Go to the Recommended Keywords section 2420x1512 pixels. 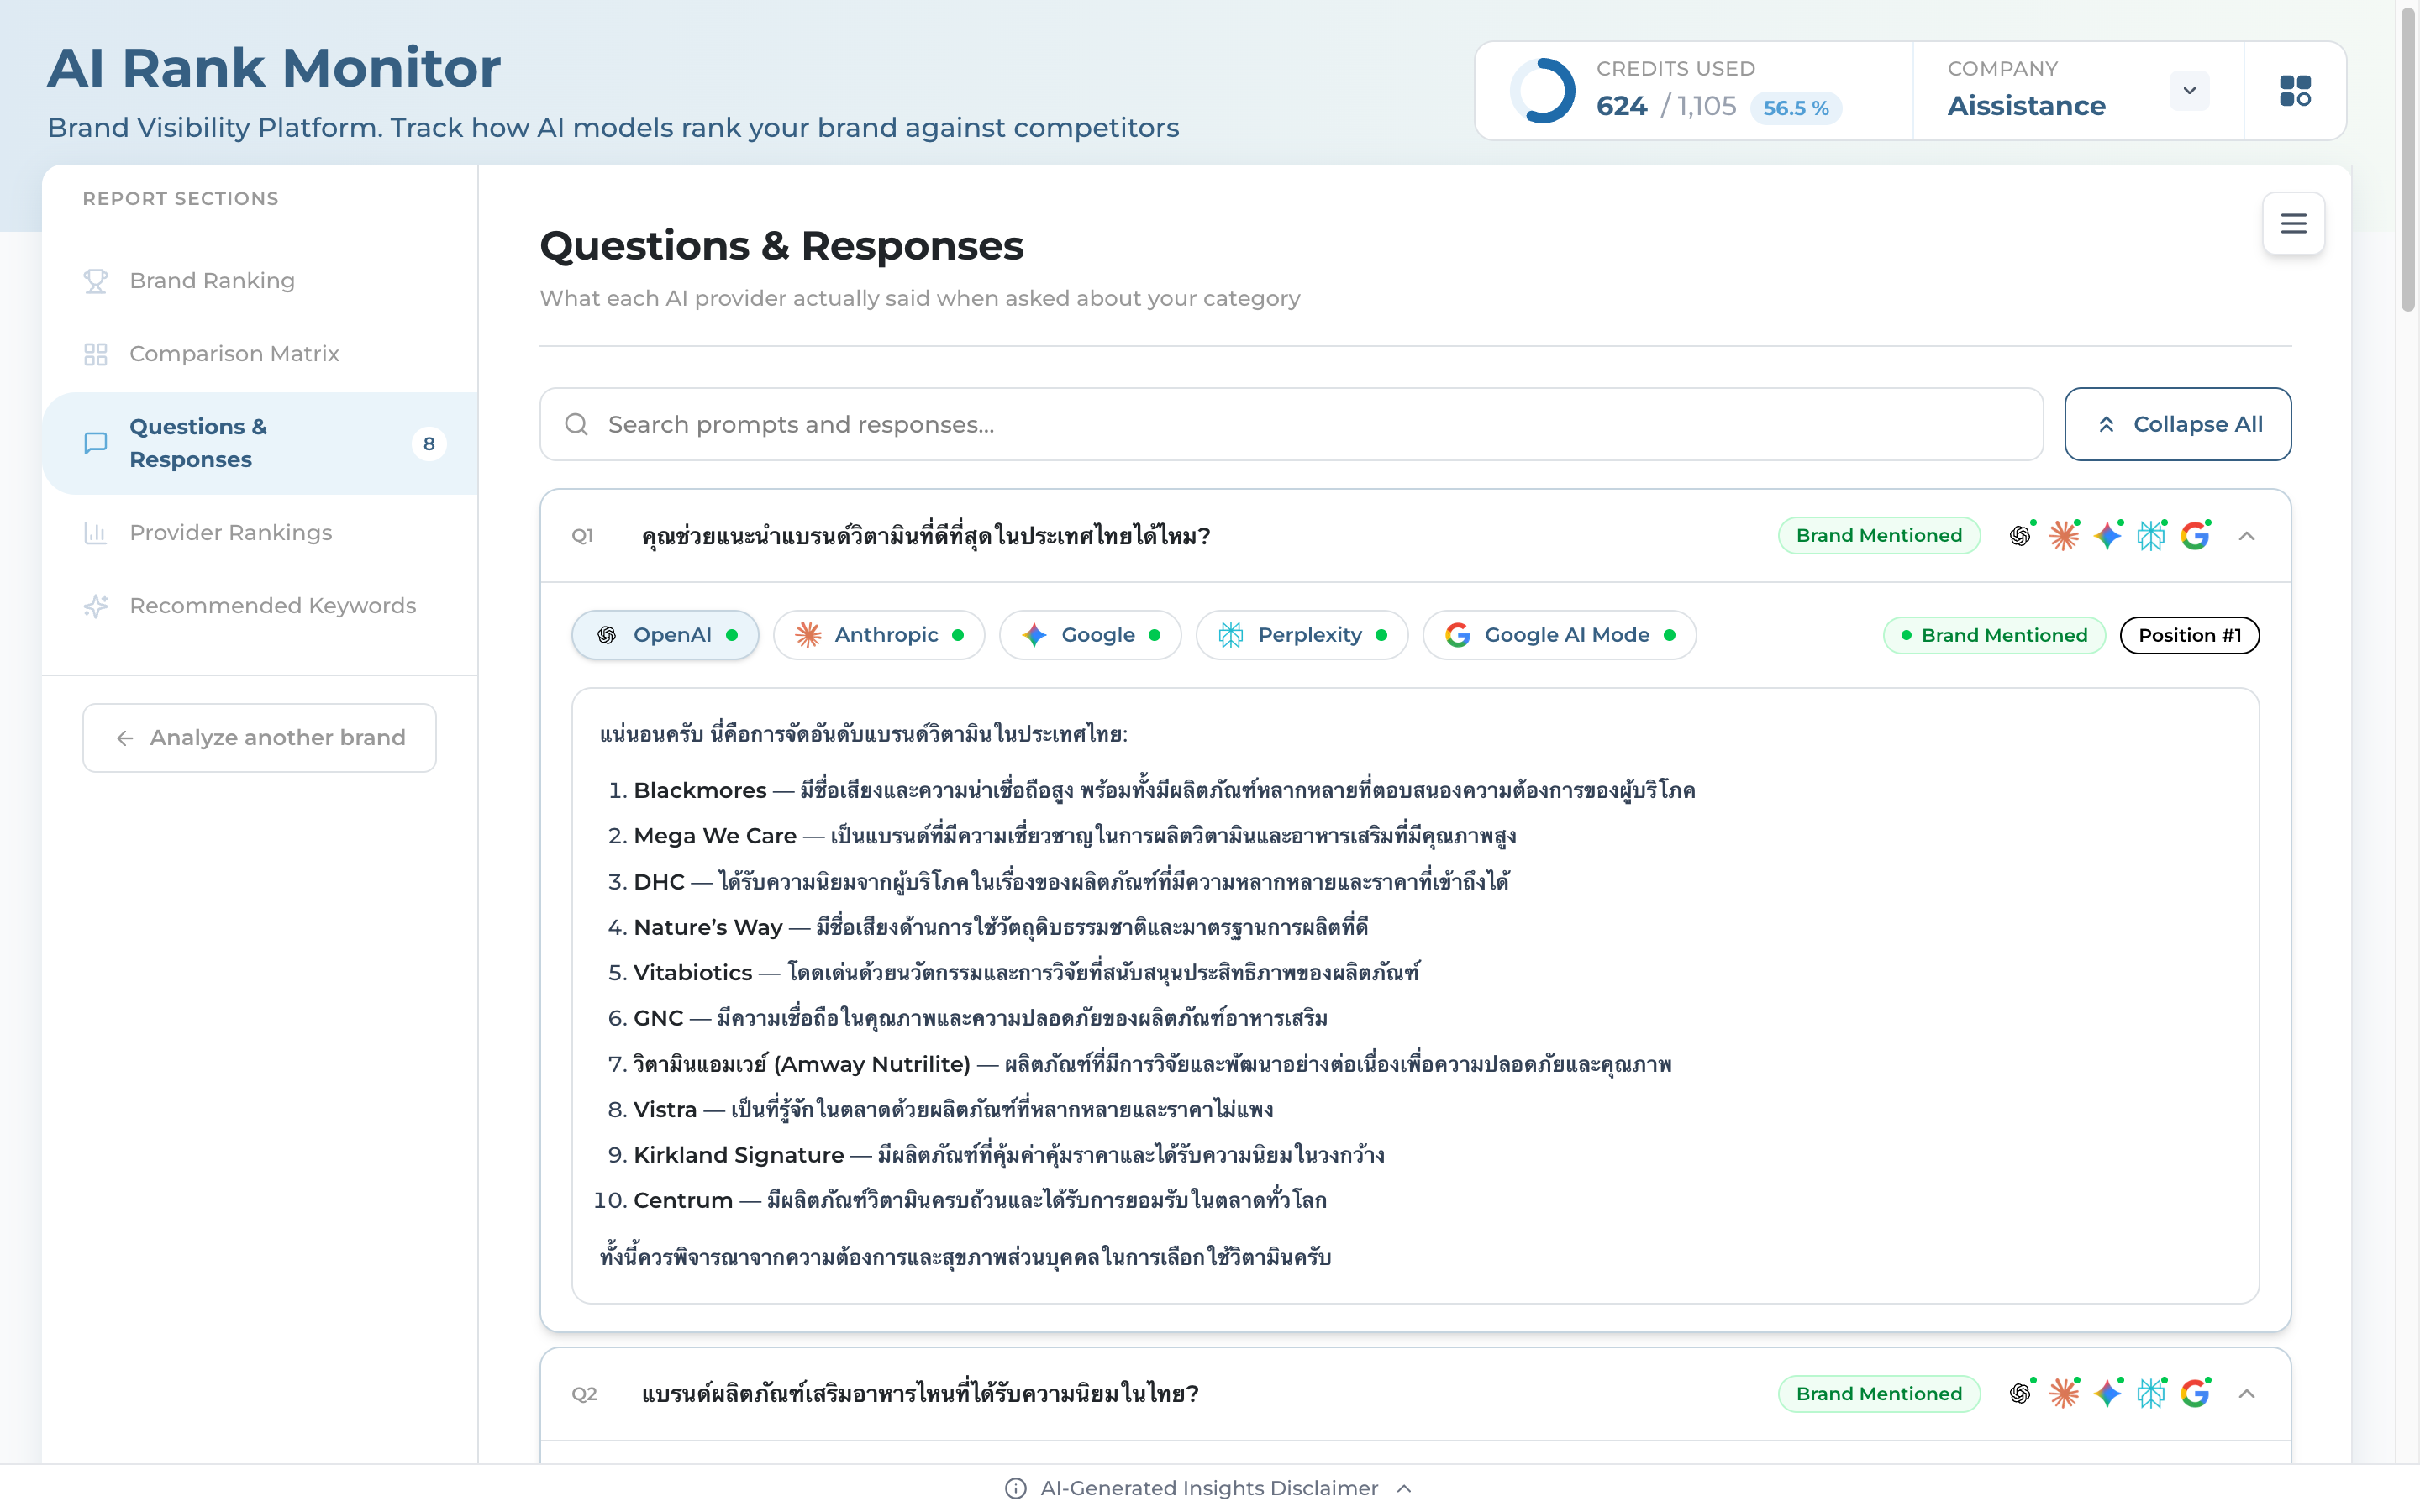[260, 606]
